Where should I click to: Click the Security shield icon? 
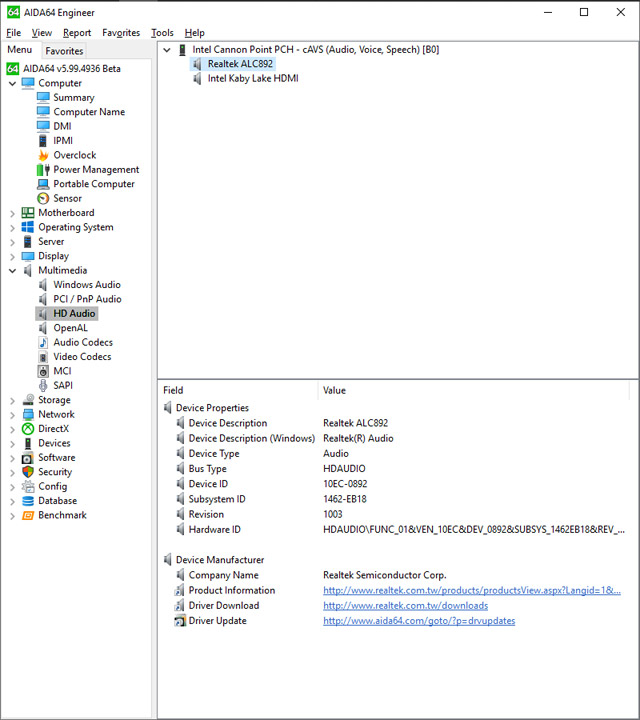pyautogui.click(x=28, y=472)
